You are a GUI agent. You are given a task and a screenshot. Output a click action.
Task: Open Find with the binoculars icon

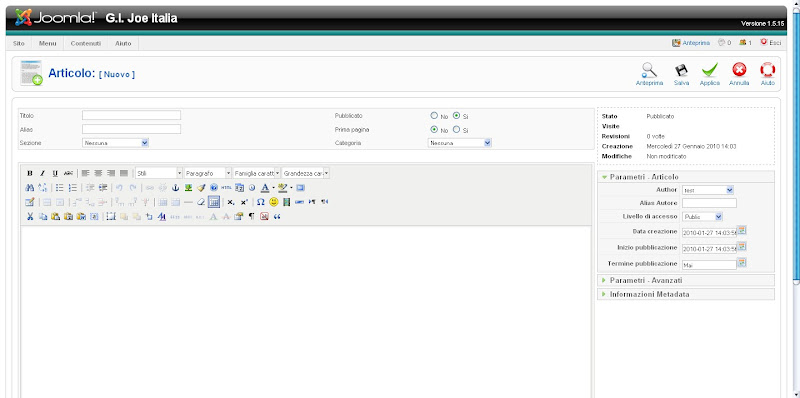tap(30, 188)
